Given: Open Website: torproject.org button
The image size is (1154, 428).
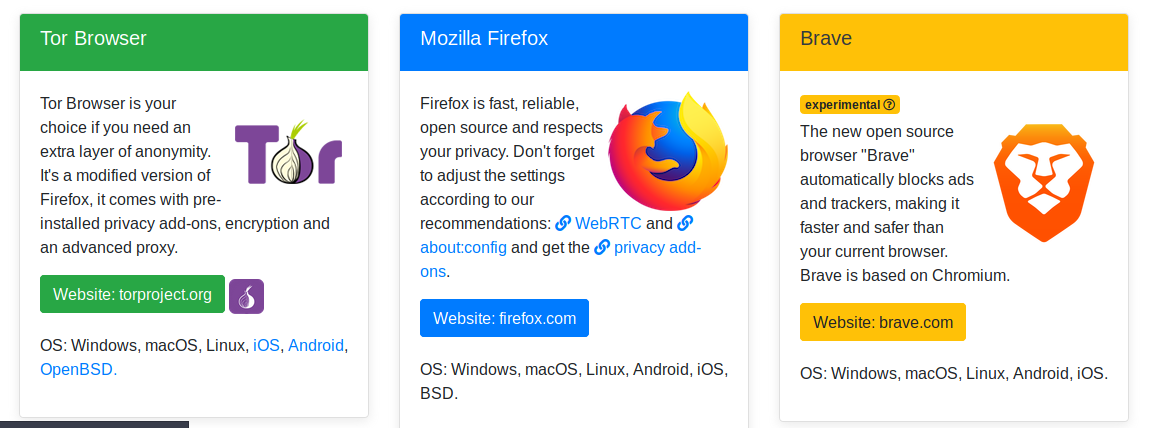Looking at the screenshot, I should pyautogui.click(x=132, y=294).
